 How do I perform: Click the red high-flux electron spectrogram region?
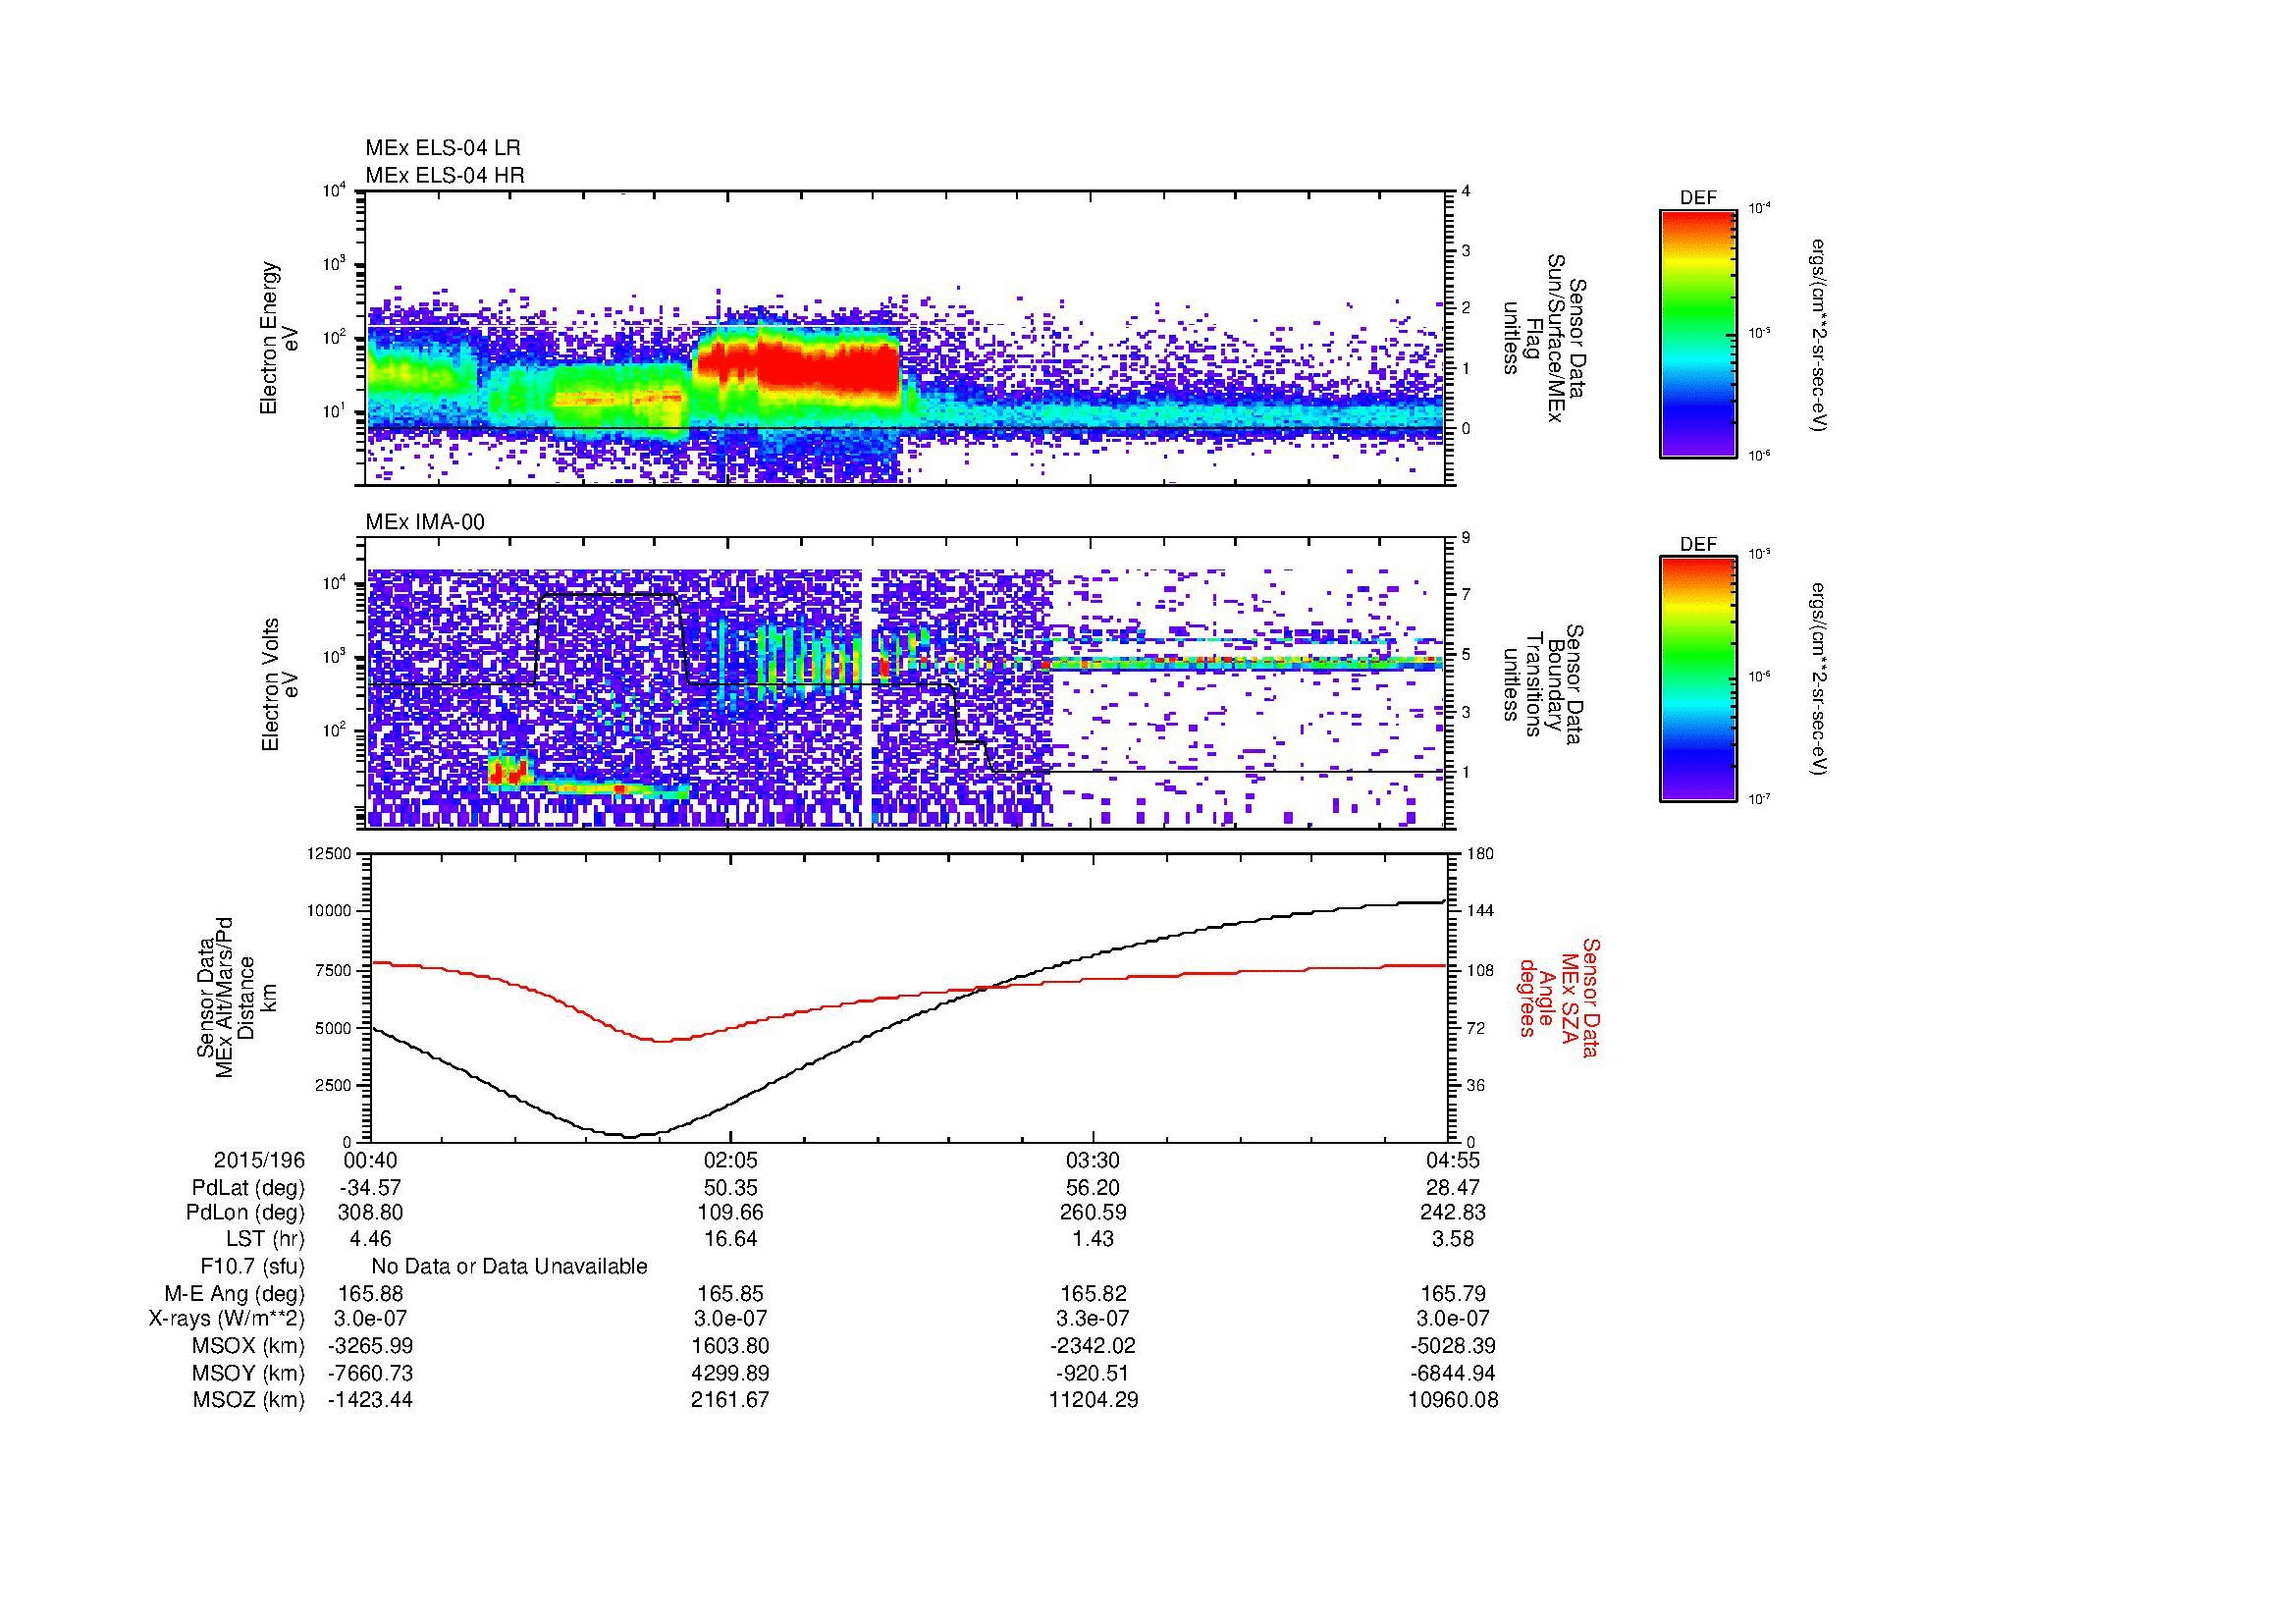[828, 368]
